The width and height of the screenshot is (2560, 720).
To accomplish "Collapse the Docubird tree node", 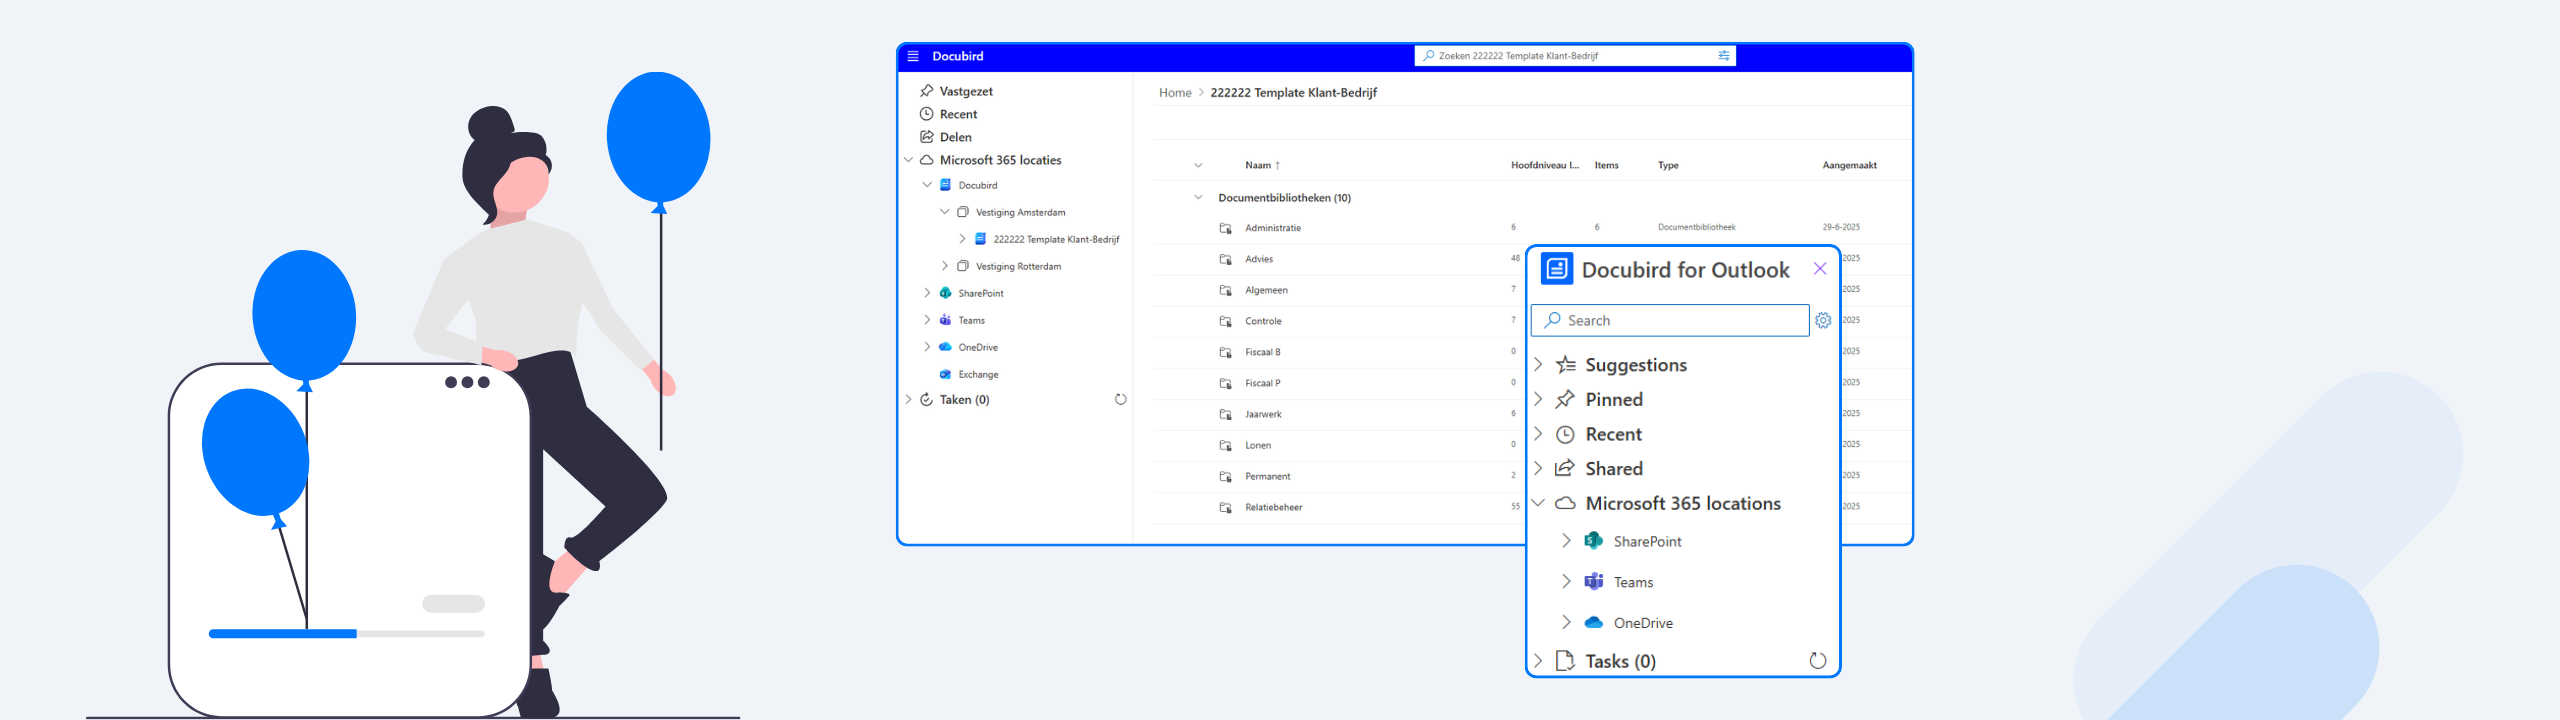I will (x=927, y=185).
